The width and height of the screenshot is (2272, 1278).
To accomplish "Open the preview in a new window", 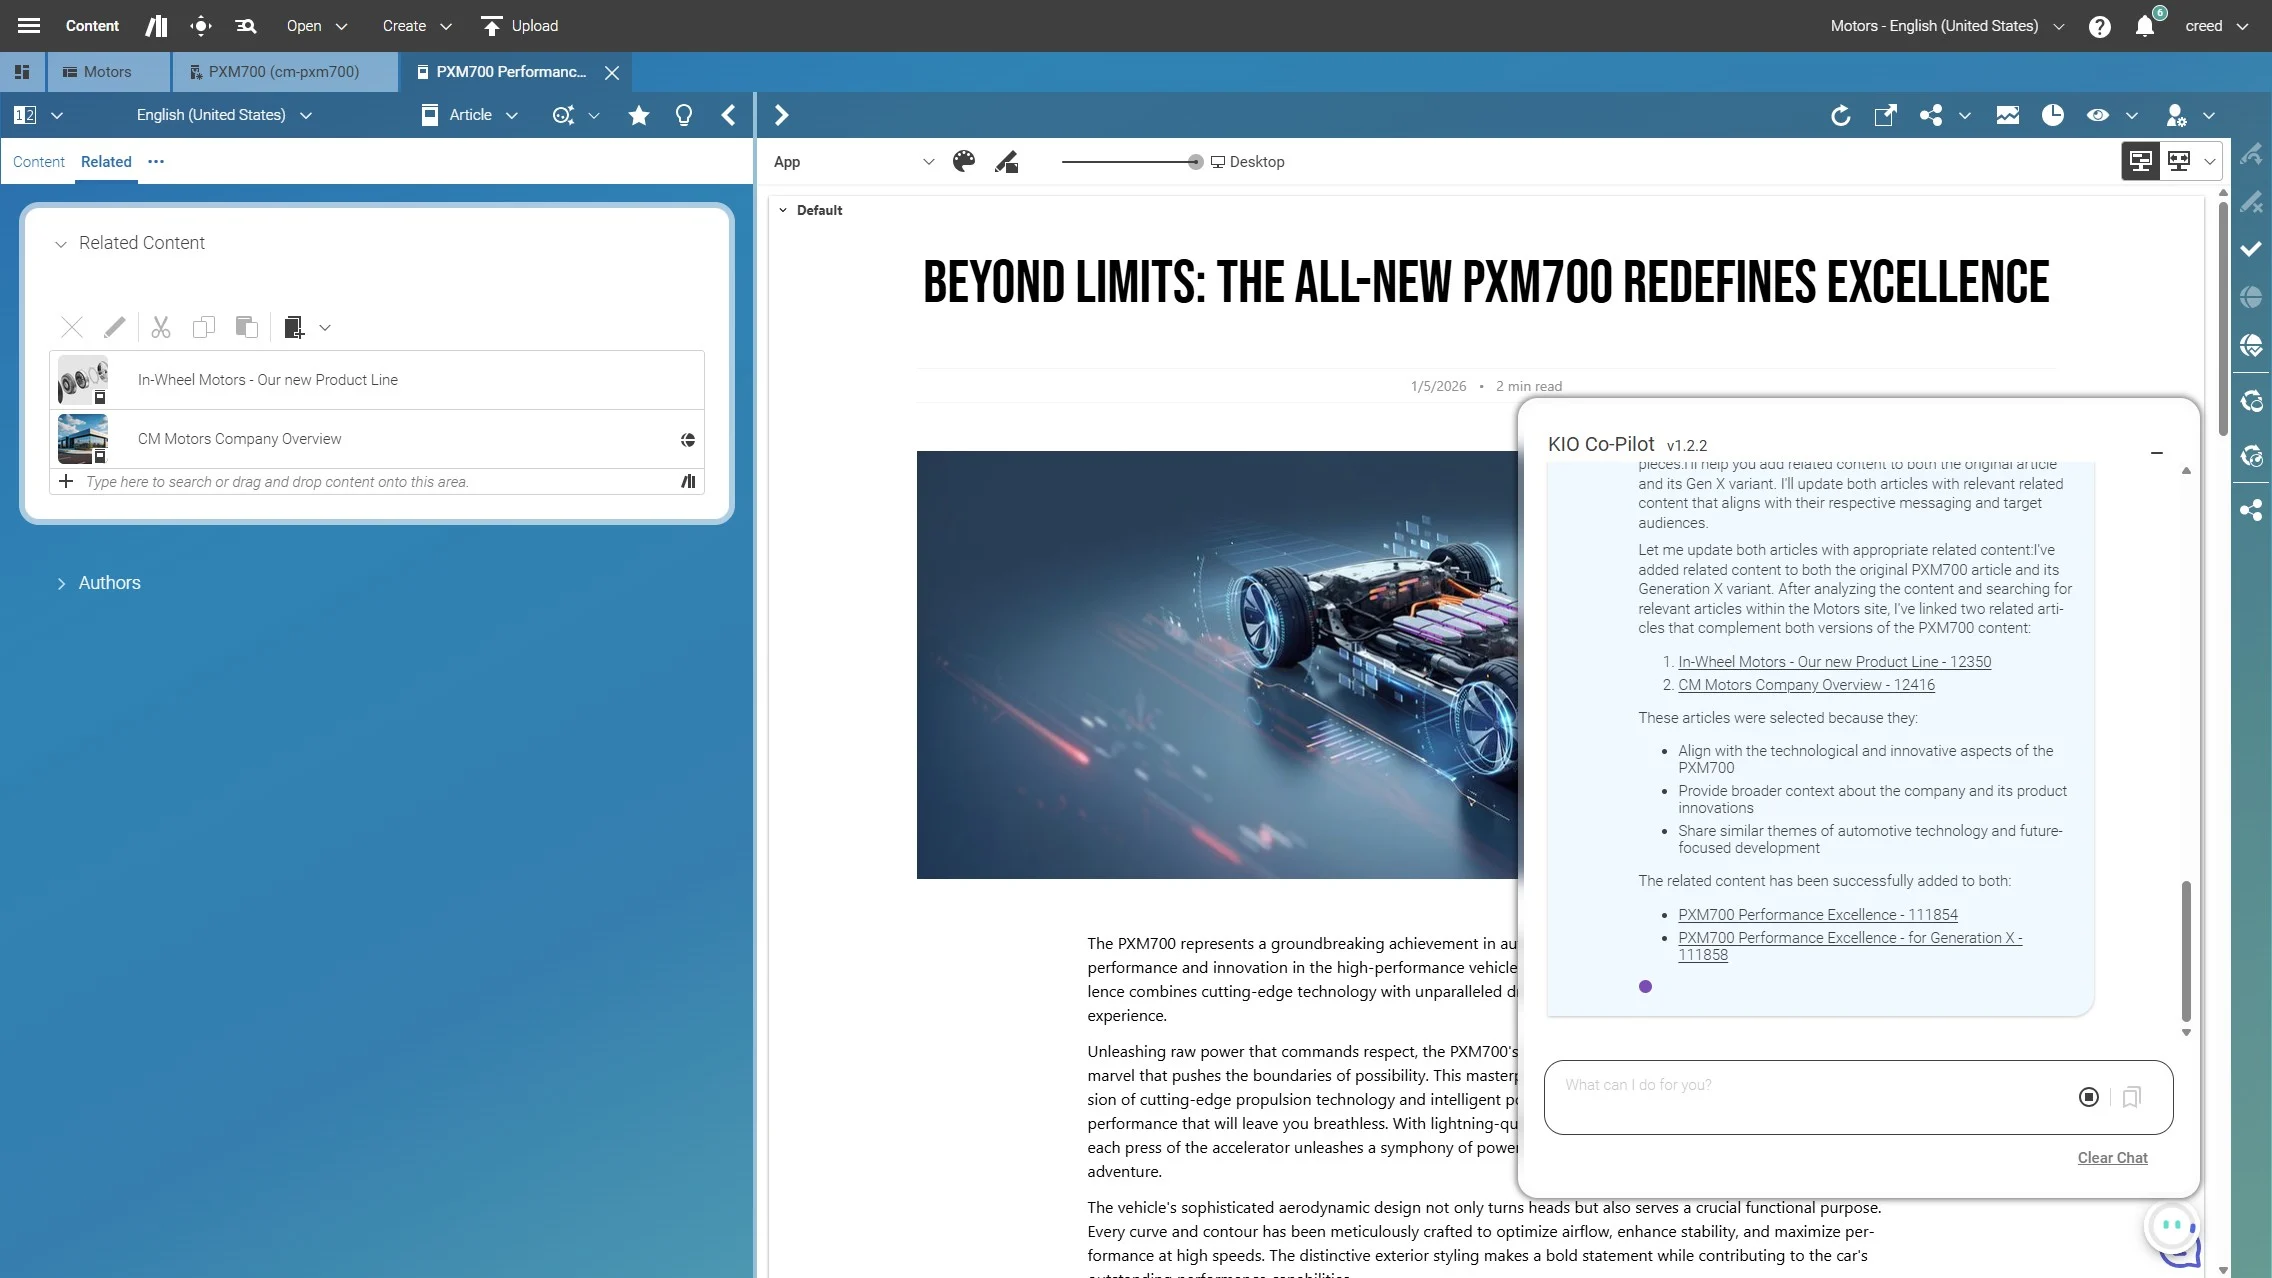I will click(x=1885, y=116).
